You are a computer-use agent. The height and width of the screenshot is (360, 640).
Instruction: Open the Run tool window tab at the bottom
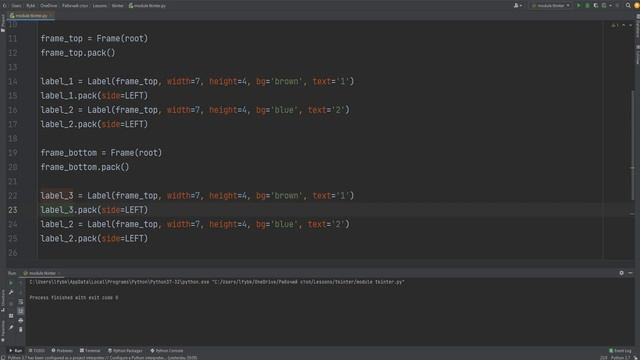16,351
